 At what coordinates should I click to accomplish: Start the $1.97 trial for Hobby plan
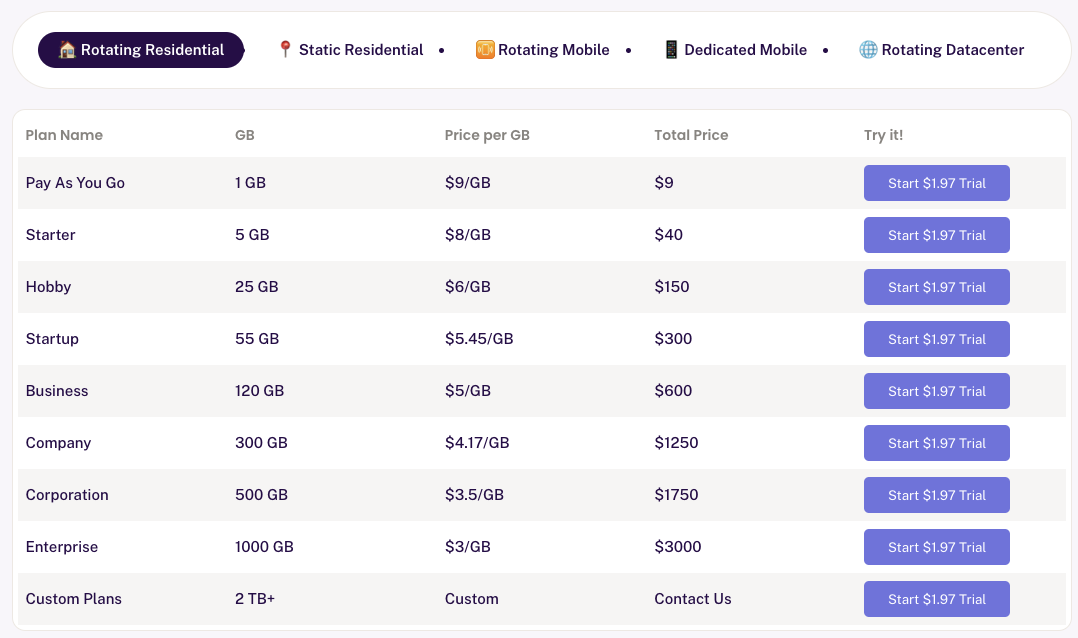pyautogui.click(x=936, y=287)
